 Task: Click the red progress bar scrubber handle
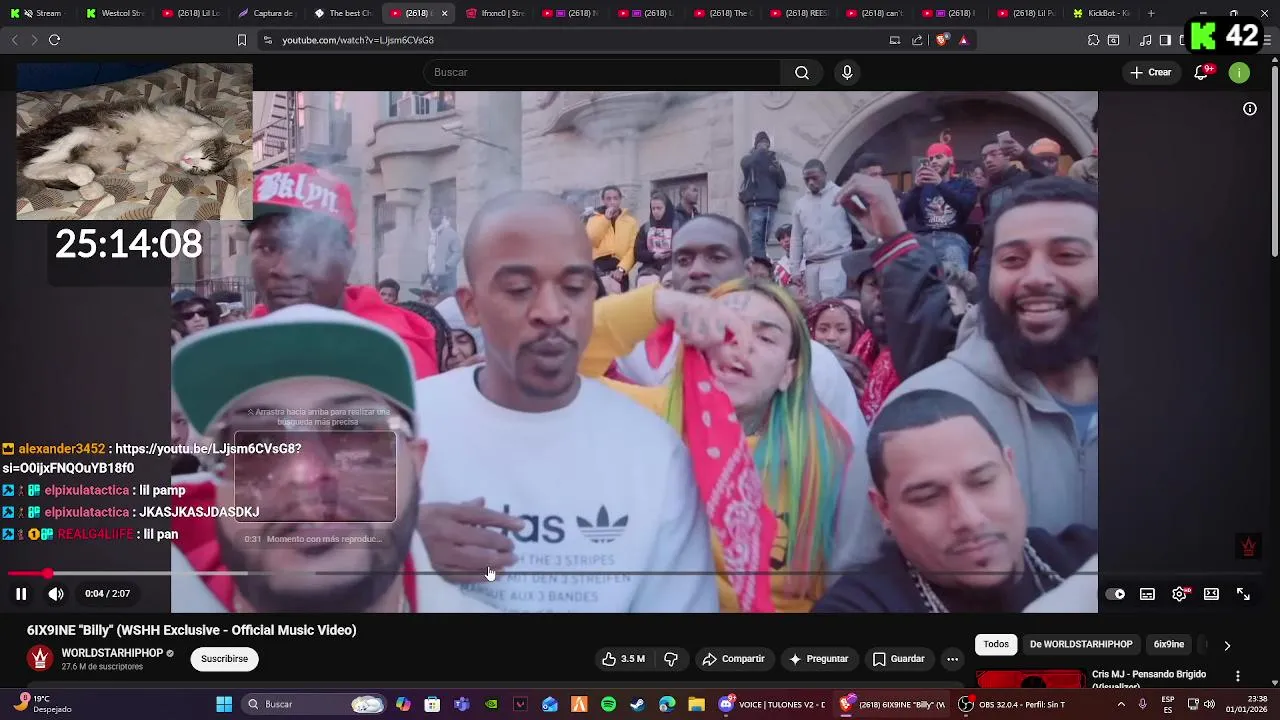(x=47, y=573)
